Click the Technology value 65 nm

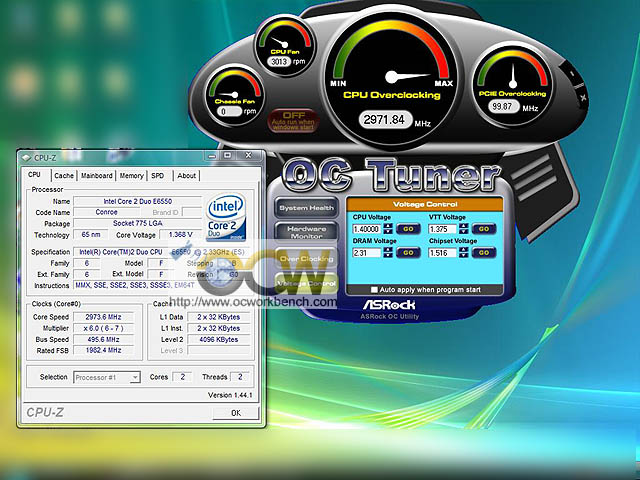click(91, 235)
